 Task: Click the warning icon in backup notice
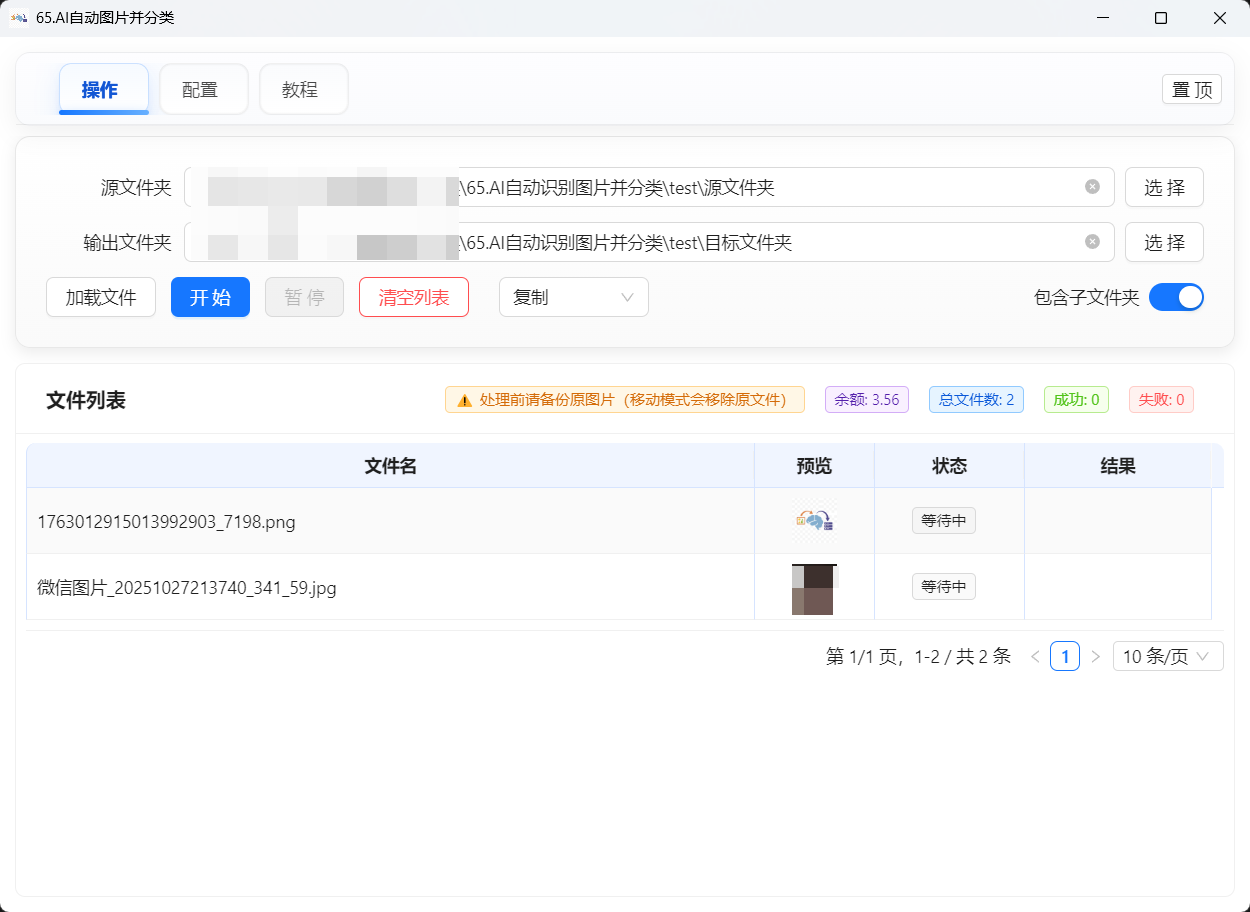tap(464, 400)
